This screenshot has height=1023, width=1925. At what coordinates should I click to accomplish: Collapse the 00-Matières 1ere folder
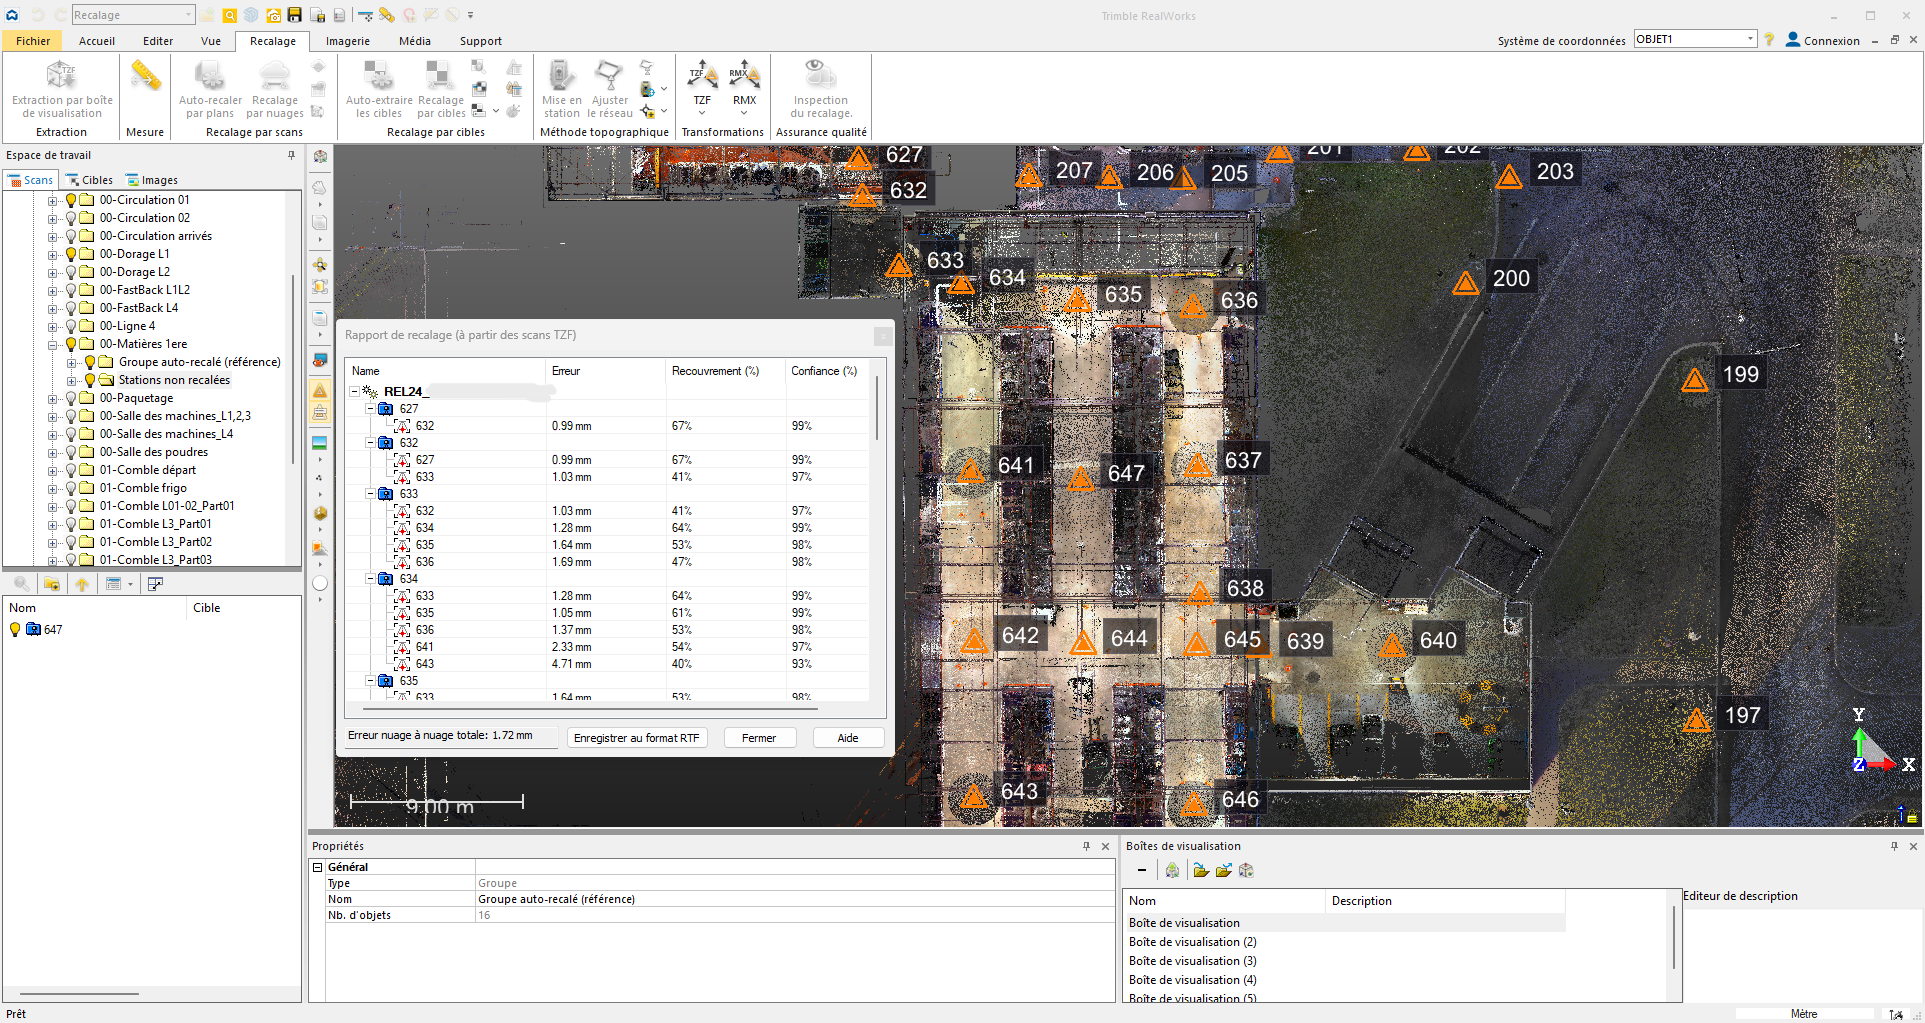54,344
